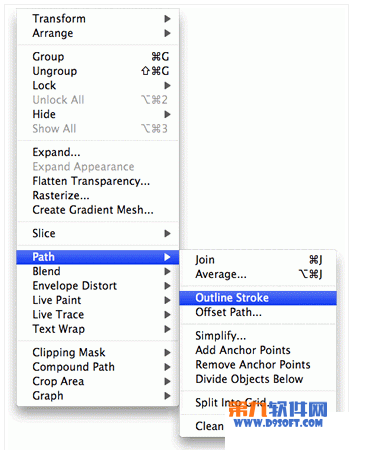Viewport: 367px width, 450px height.
Task: Open the Live Paint submenu
Action: point(98,300)
